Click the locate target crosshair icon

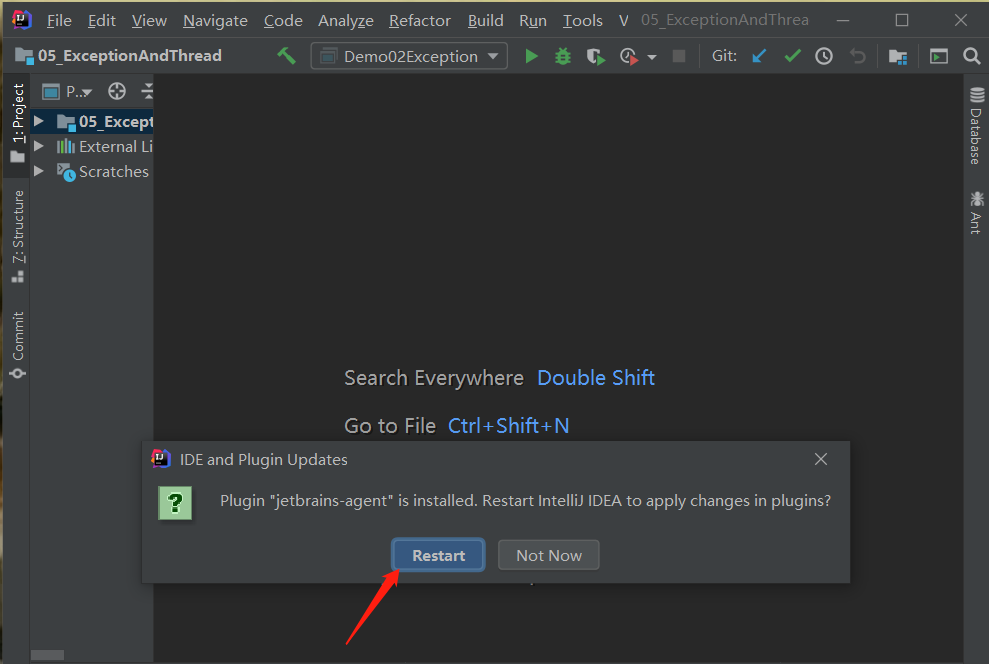(x=117, y=91)
